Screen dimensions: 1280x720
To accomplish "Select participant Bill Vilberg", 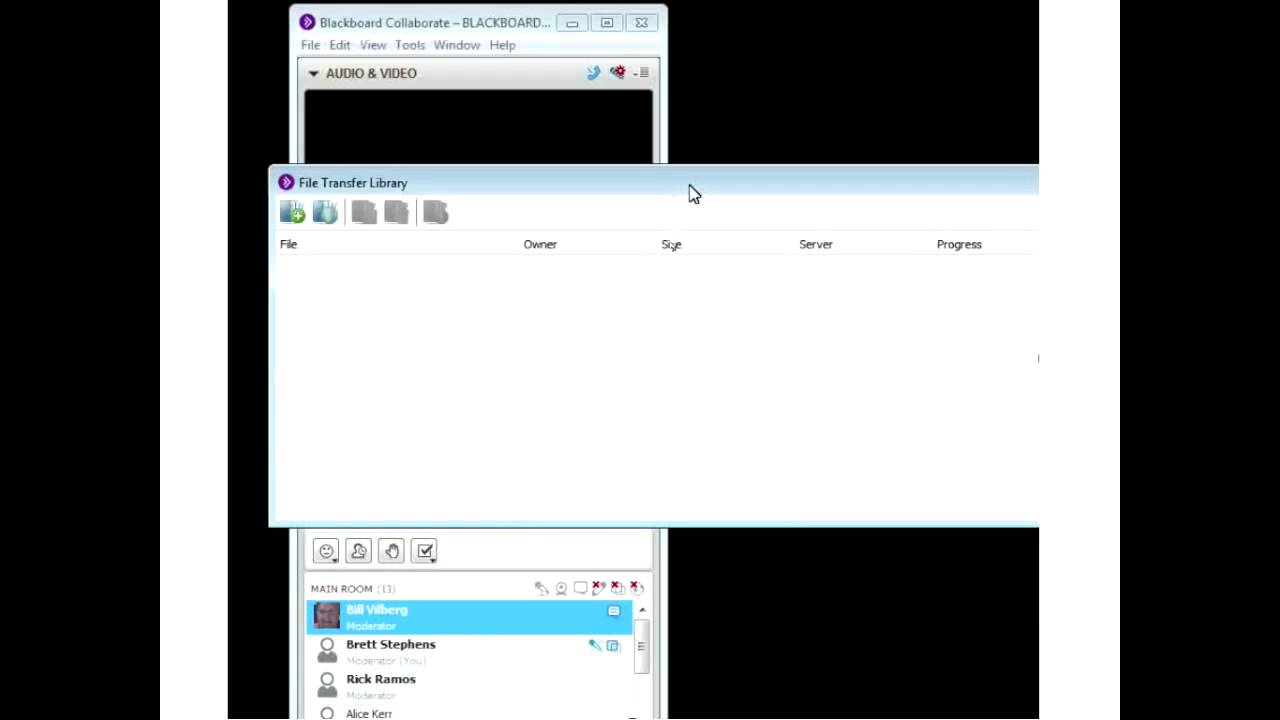I will point(469,617).
